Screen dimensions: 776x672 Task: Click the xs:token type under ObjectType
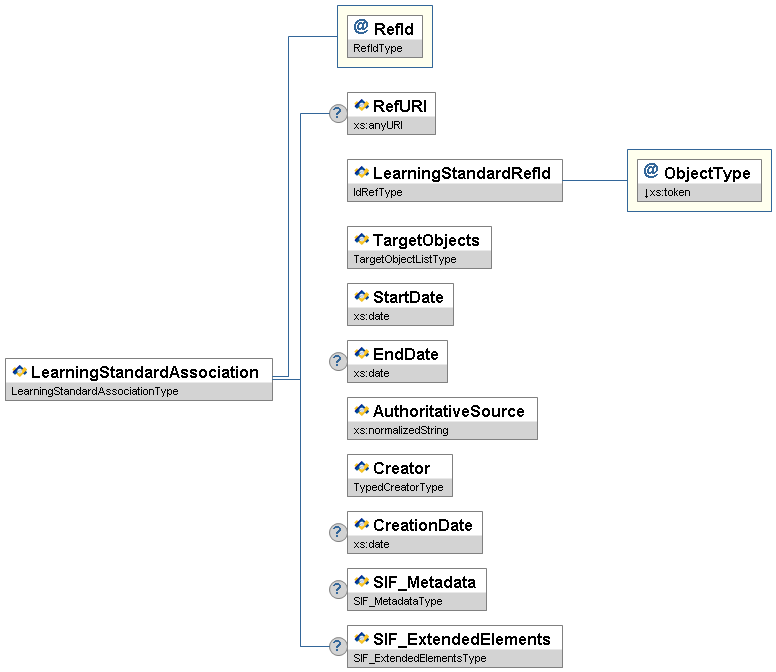[x=667, y=192]
